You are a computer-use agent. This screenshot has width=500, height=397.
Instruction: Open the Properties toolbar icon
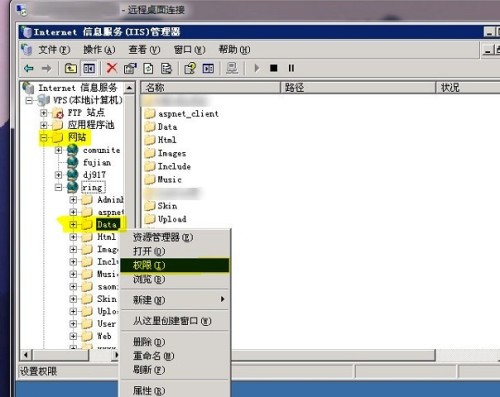[x=130, y=68]
